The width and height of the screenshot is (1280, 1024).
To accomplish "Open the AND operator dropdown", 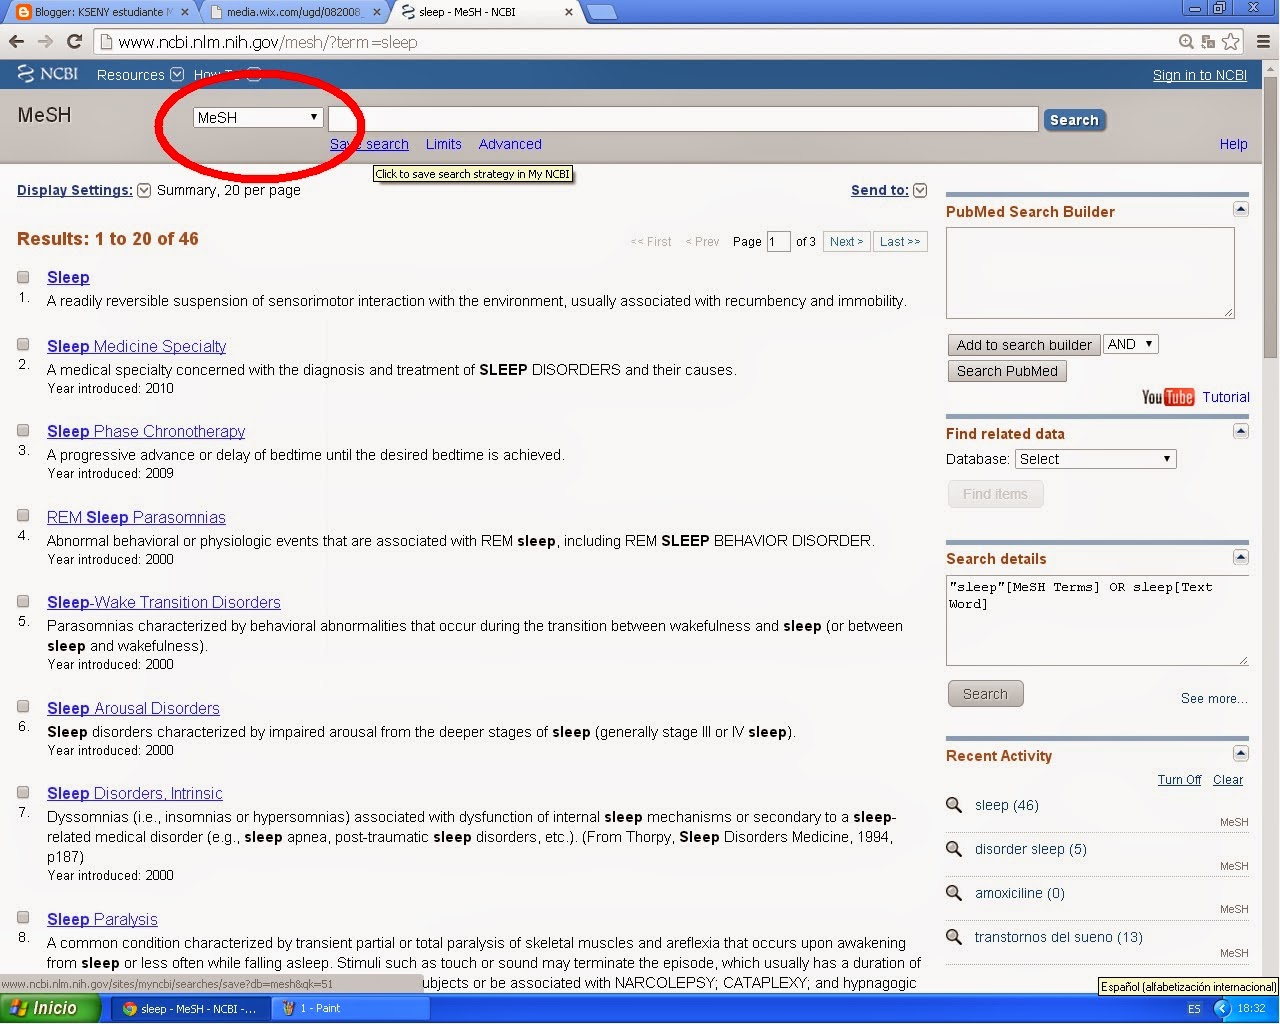I will pos(1130,344).
